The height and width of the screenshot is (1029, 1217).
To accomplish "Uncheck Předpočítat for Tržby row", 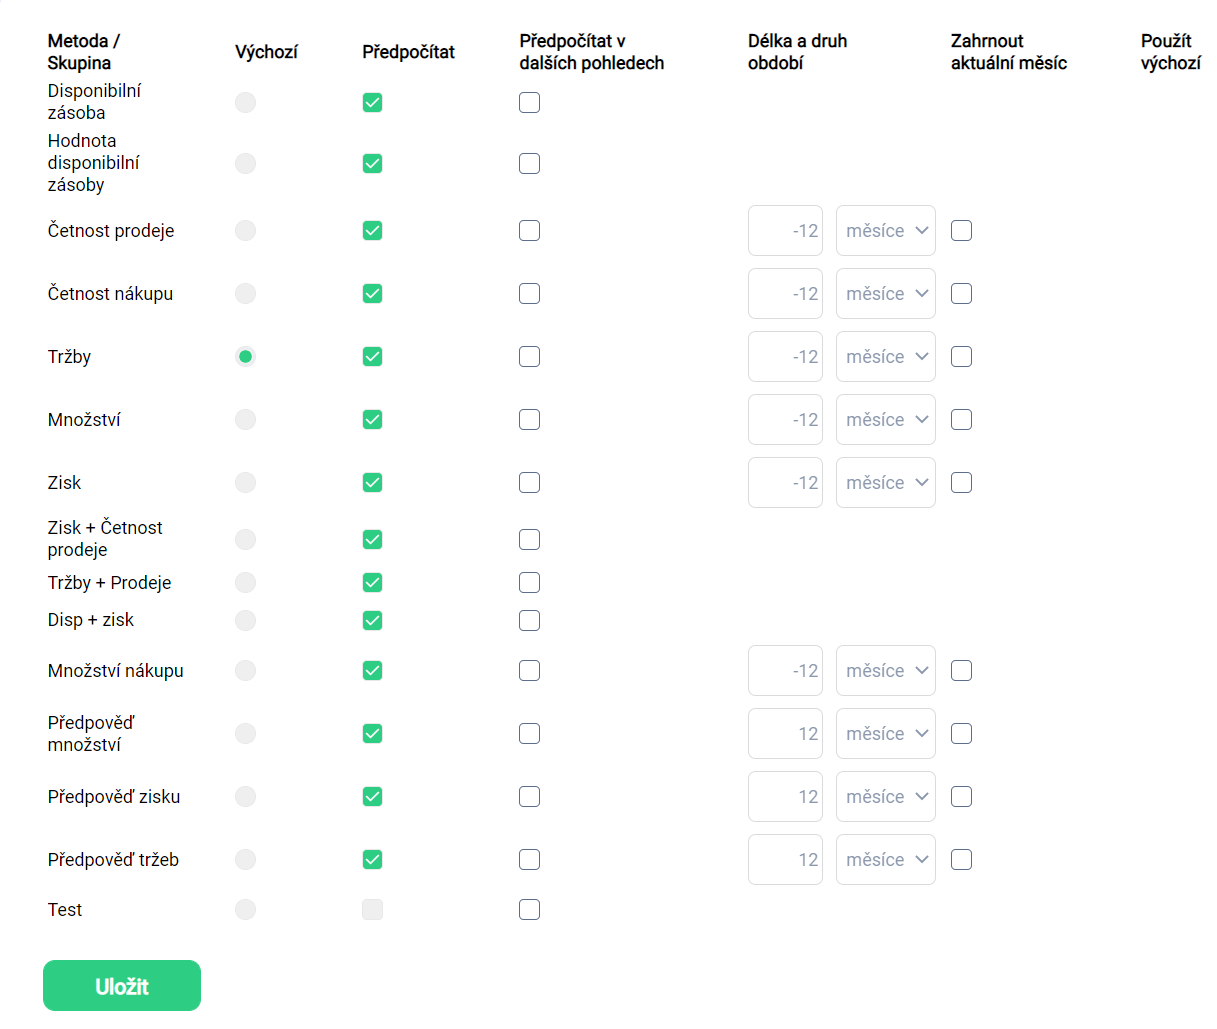I will tap(372, 357).
